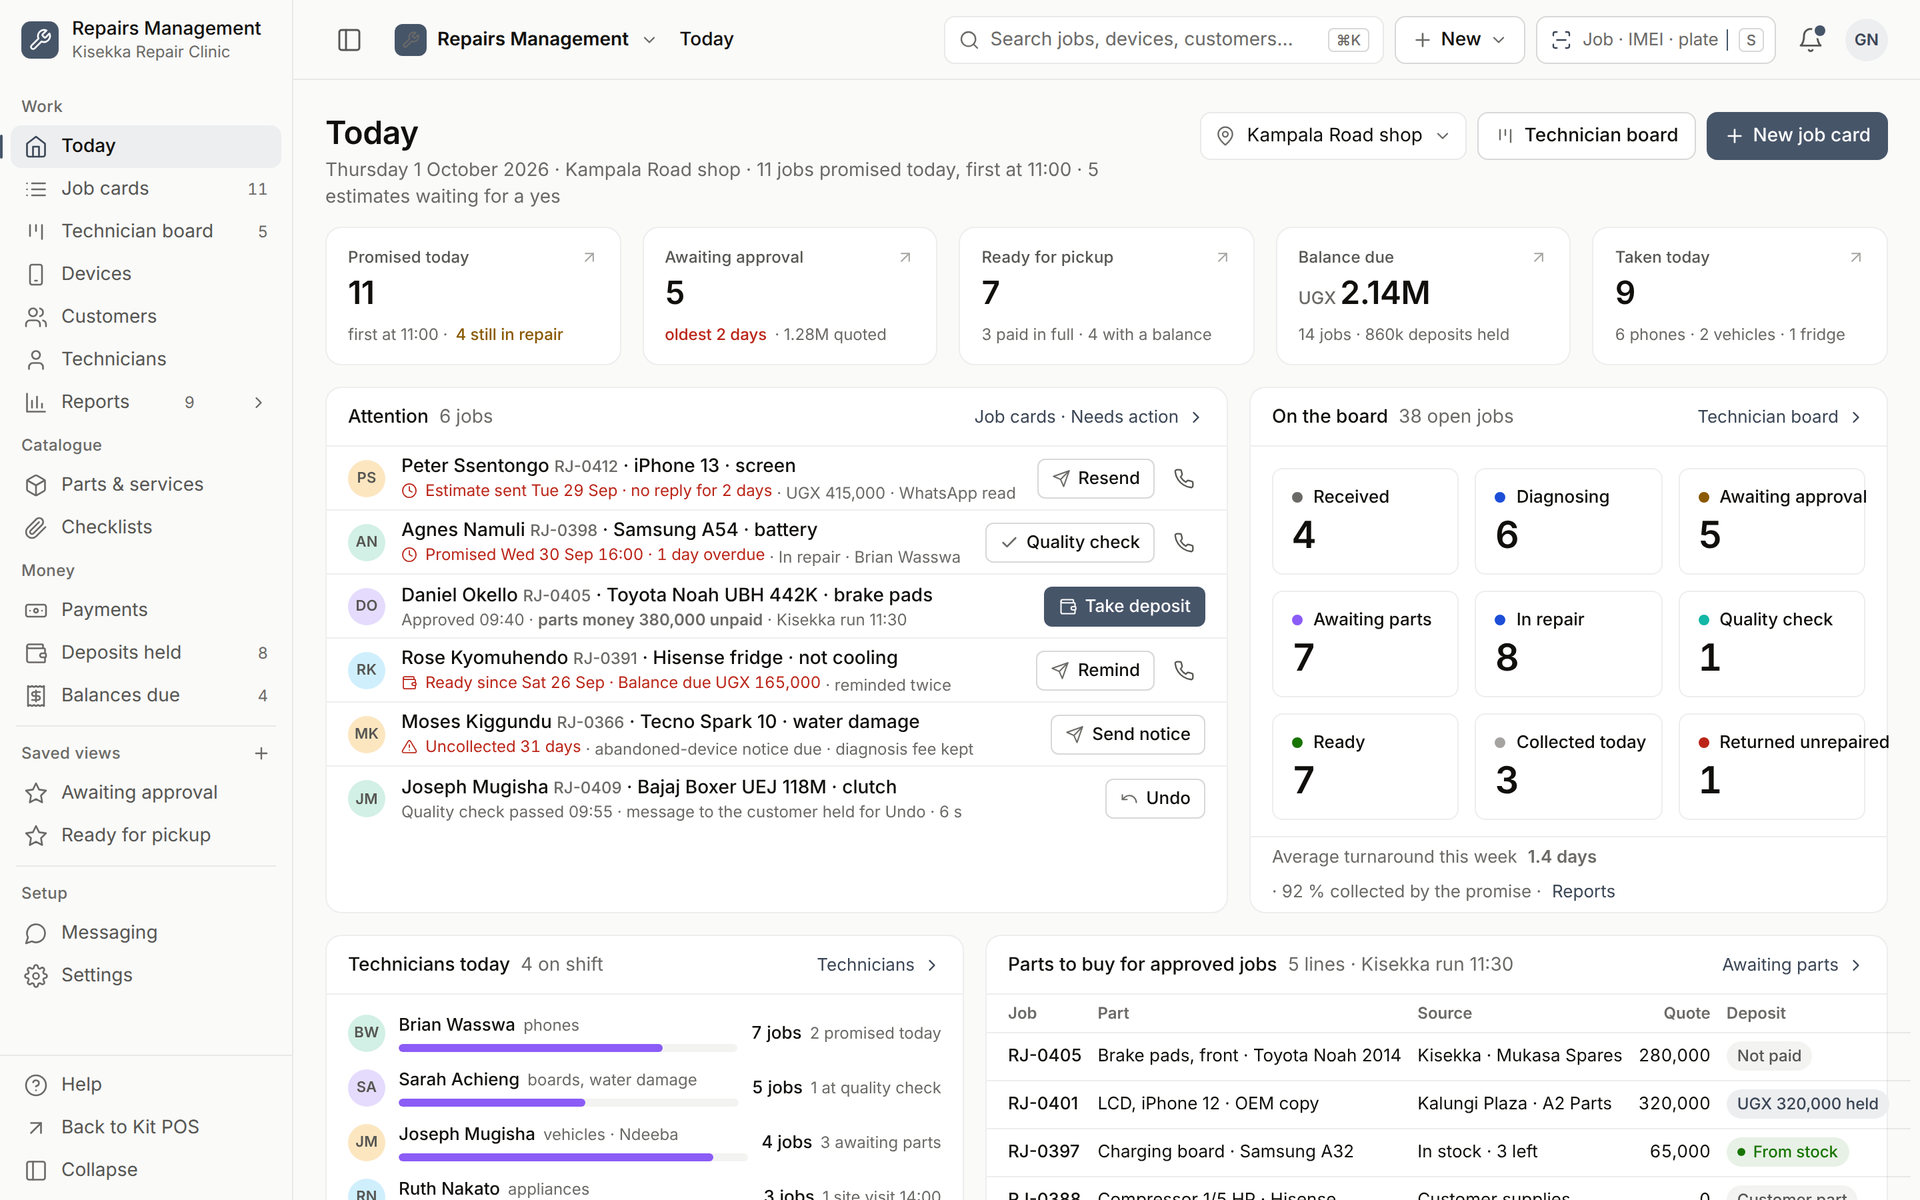Open Devices in the sidebar
Screen dimensions: 1920x1200
tap(146, 274)
